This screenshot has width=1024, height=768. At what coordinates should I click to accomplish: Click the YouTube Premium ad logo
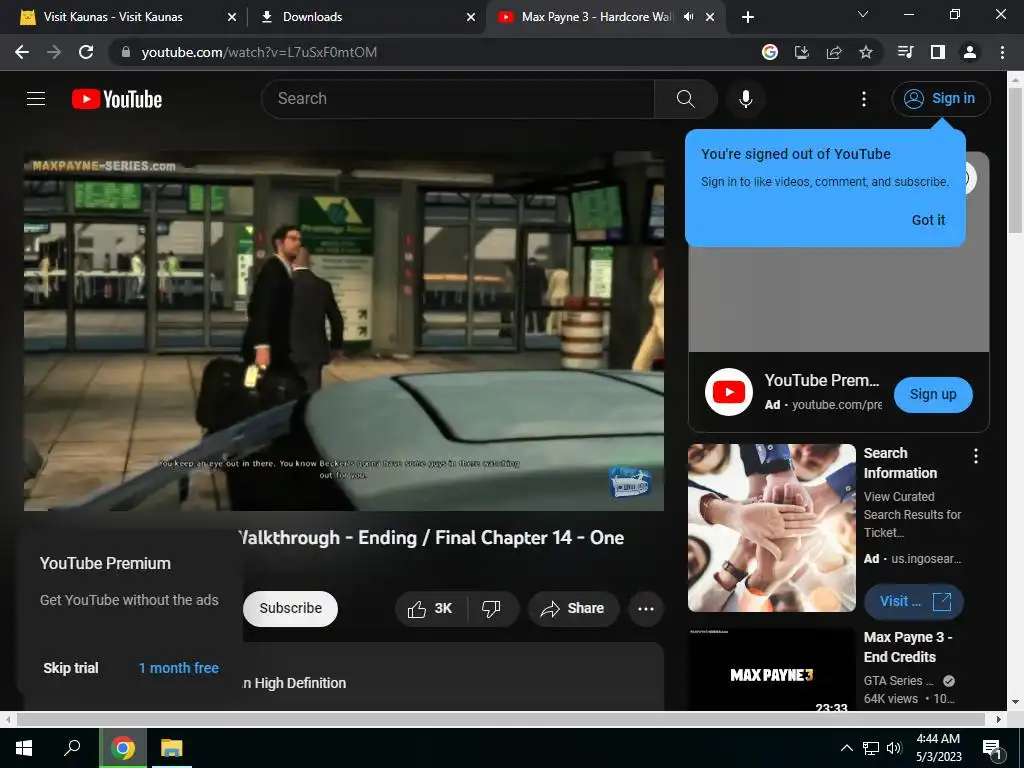729,392
